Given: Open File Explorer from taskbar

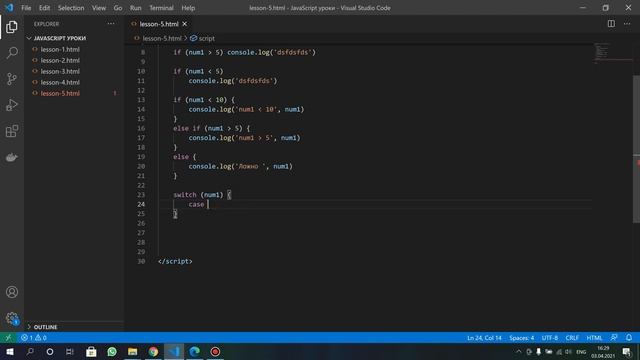Looking at the screenshot, I should pyautogui.click(x=133, y=352).
